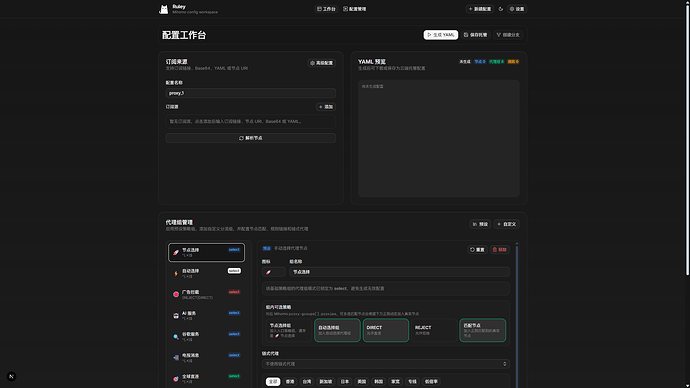Select the 香港 region filter
690x388 pixels.
coord(290,381)
